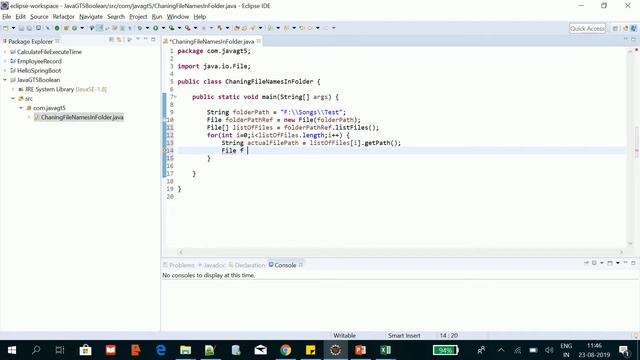Open PowerPoint from the taskbar
640x360 pixels.
click(x=360, y=350)
